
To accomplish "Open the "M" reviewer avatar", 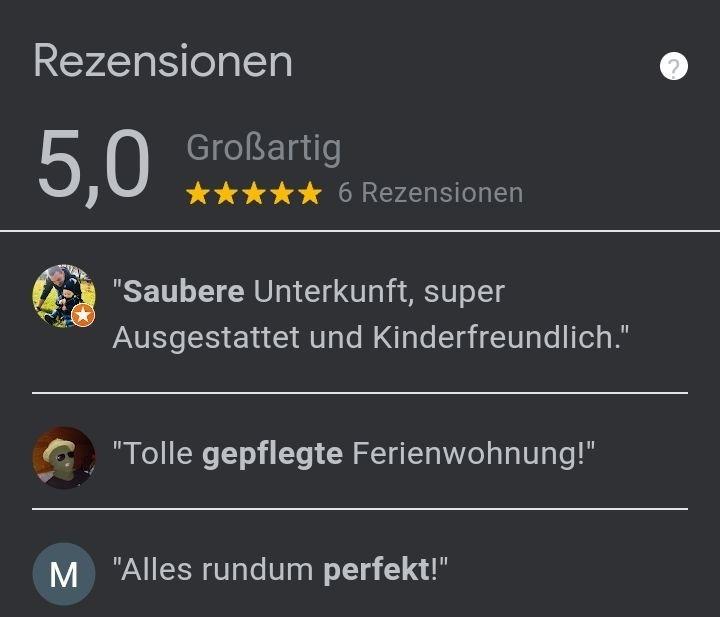I will 64,574.
